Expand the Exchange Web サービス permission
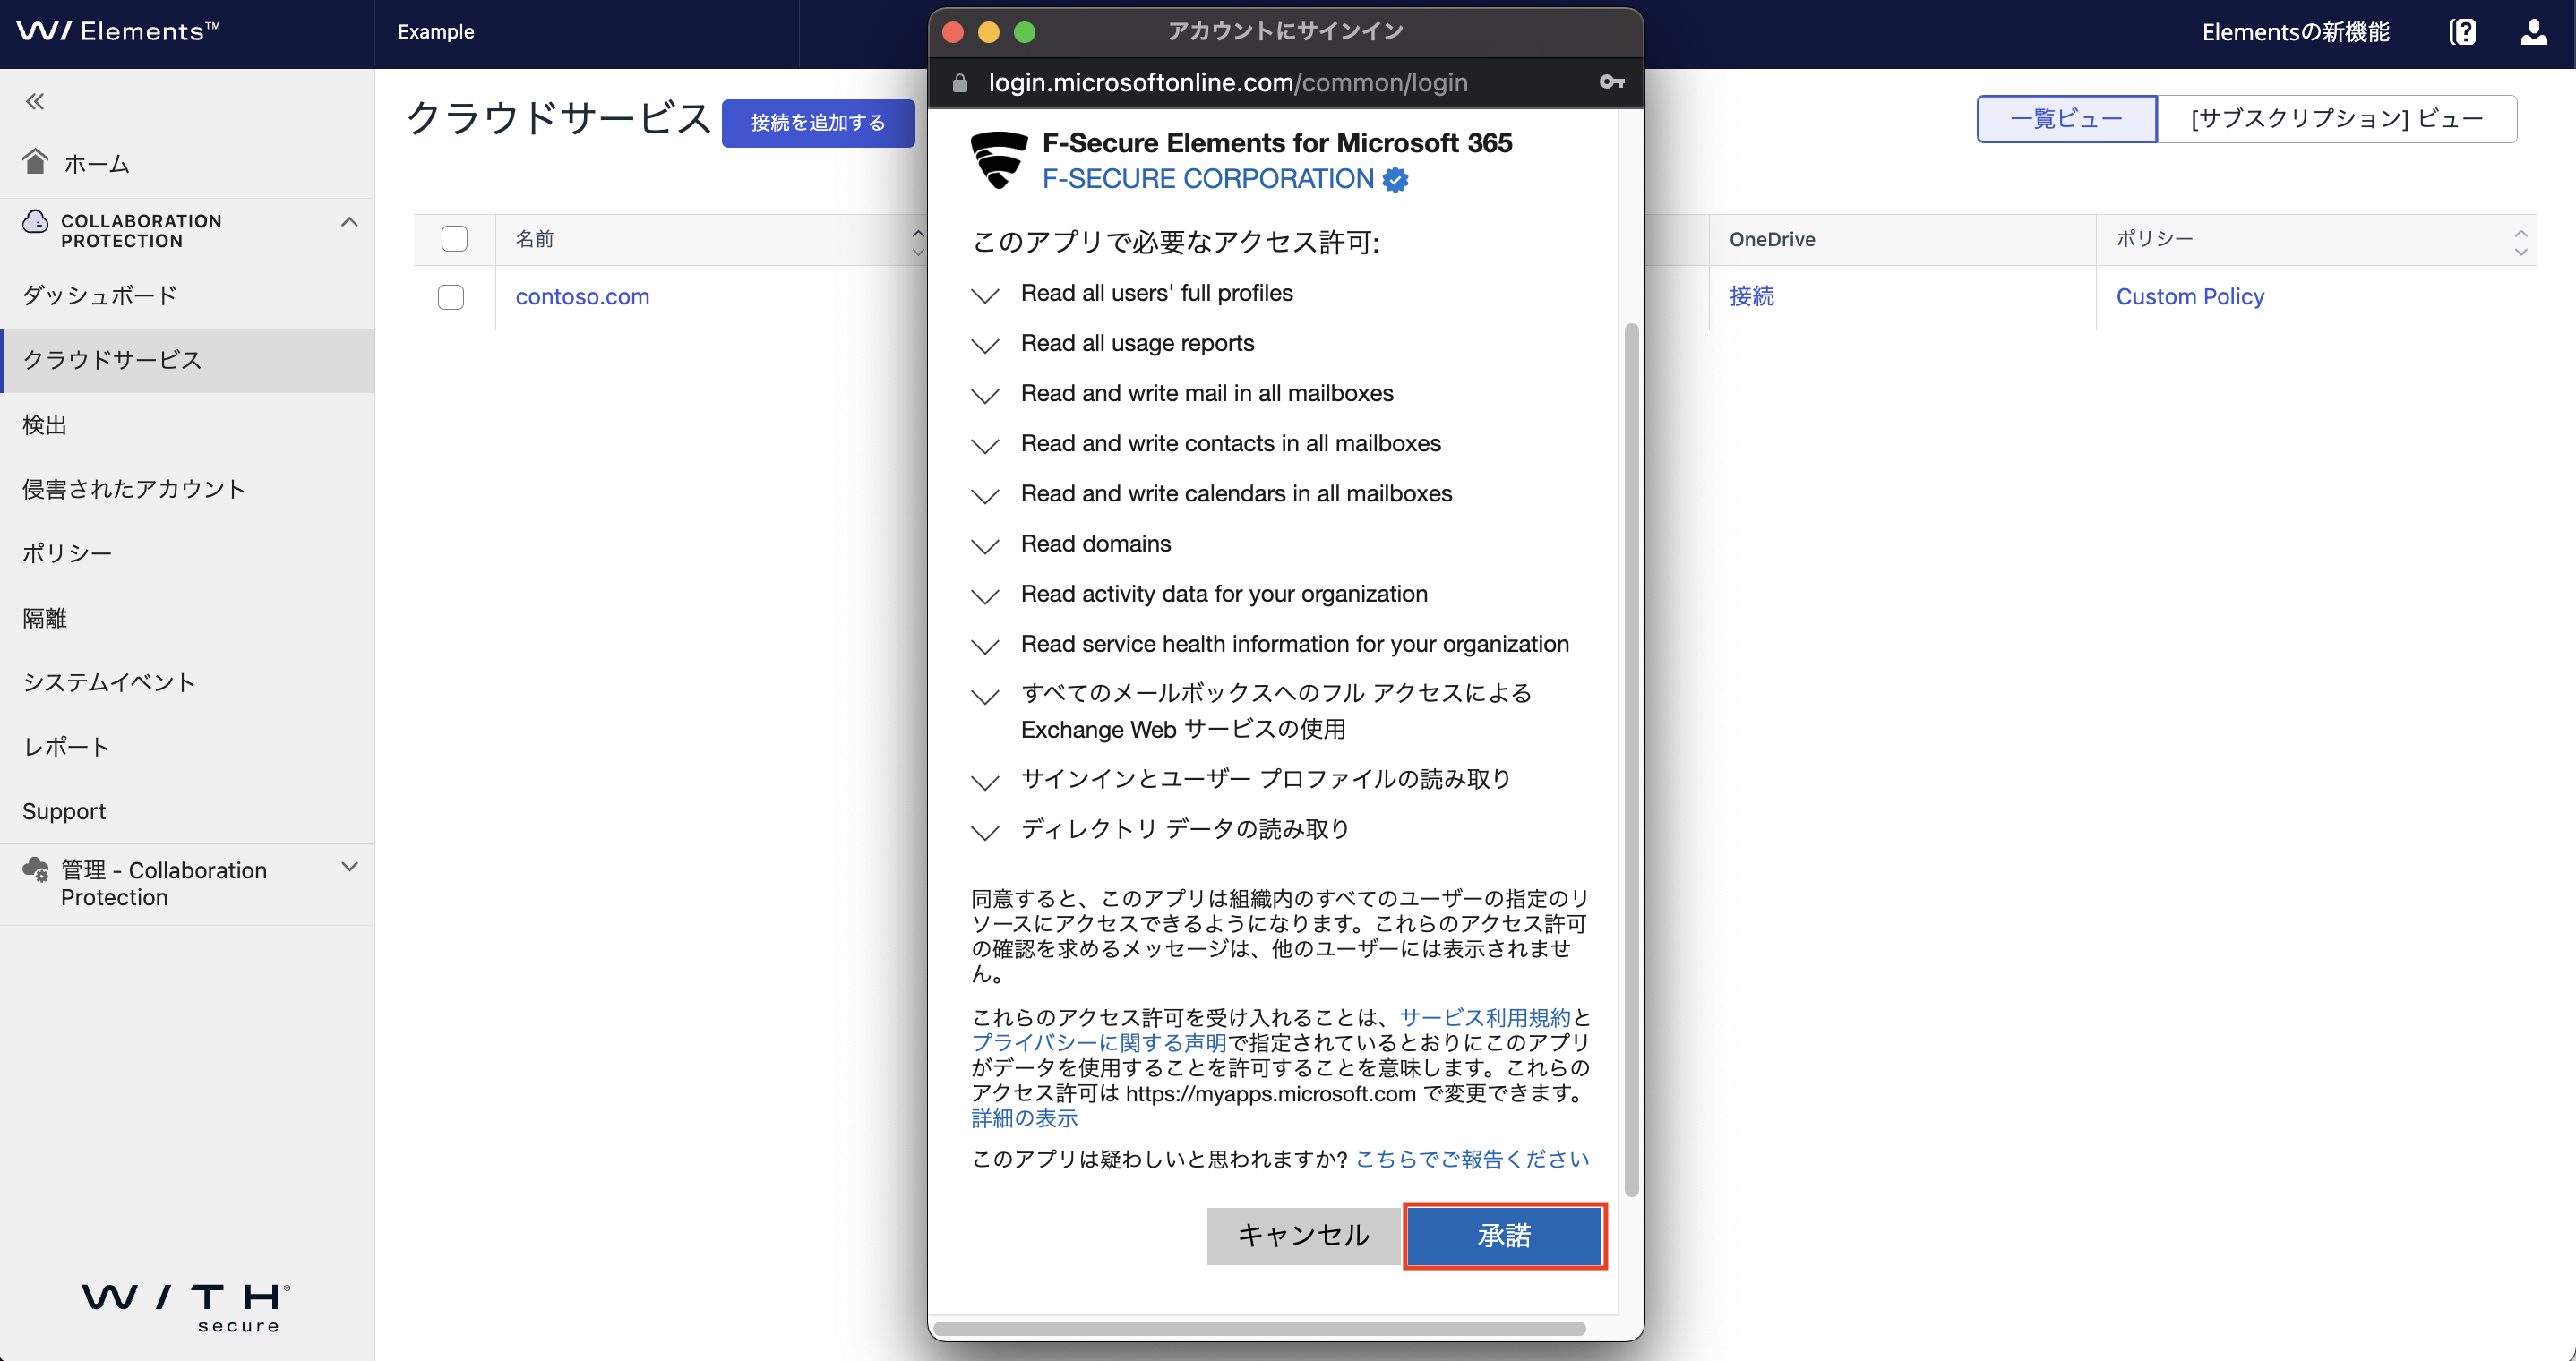This screenshot has height=1361, width=2576. 985,697
